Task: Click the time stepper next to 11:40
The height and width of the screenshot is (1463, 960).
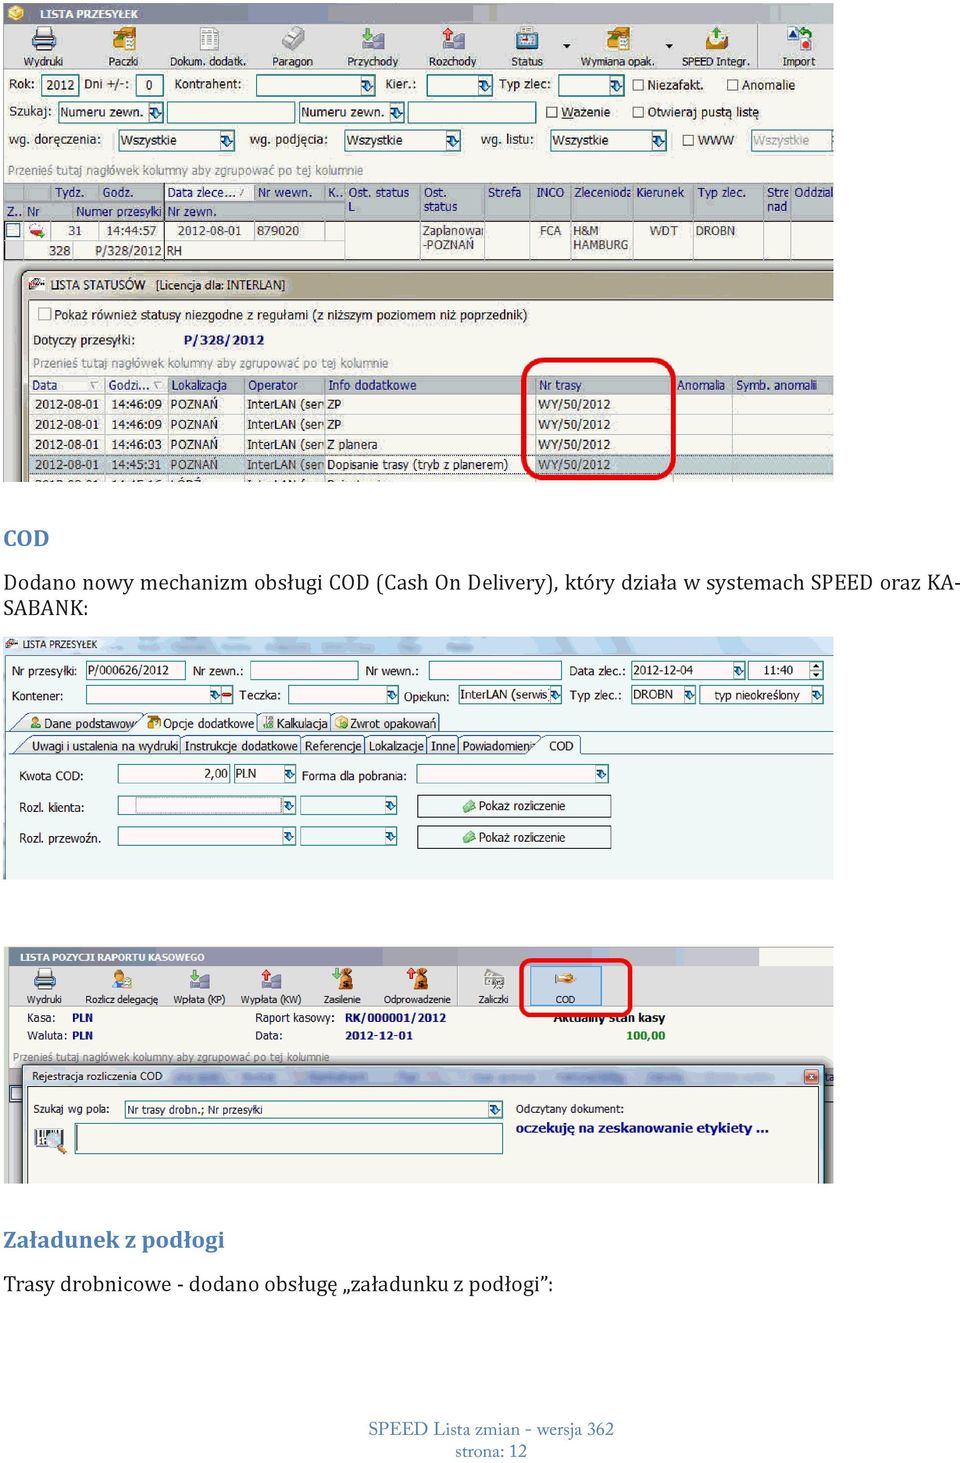Action: coord(816,671)
